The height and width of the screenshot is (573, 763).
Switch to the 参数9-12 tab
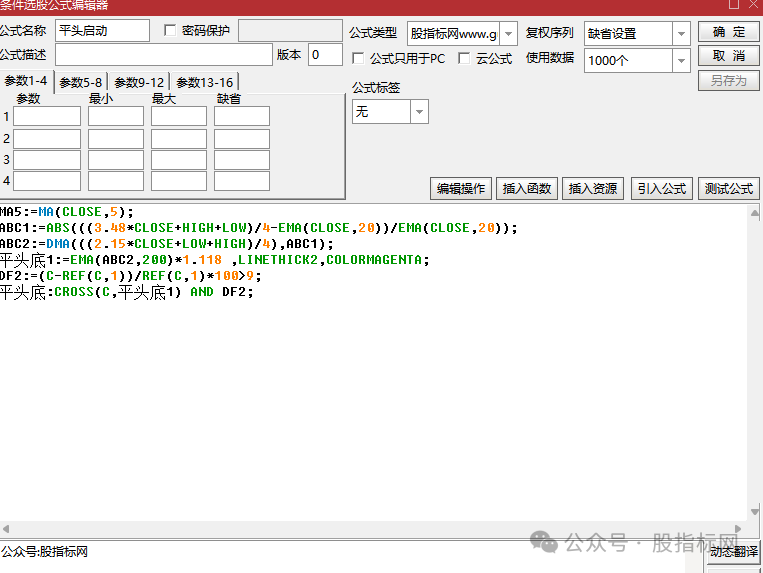point(139,83)
